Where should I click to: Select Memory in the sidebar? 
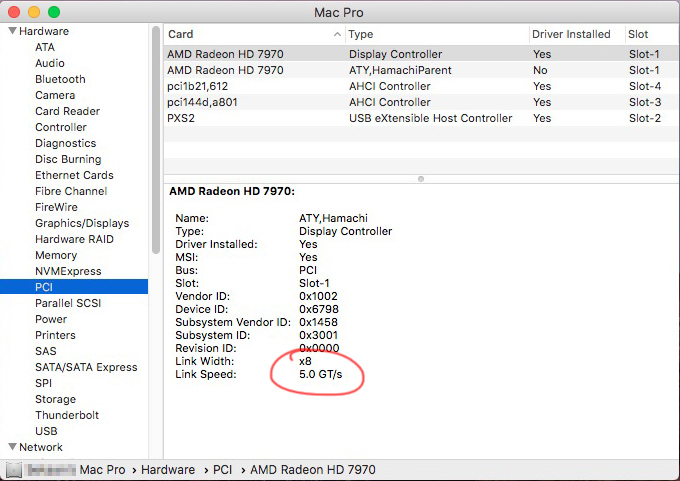[x=56, y=255]
